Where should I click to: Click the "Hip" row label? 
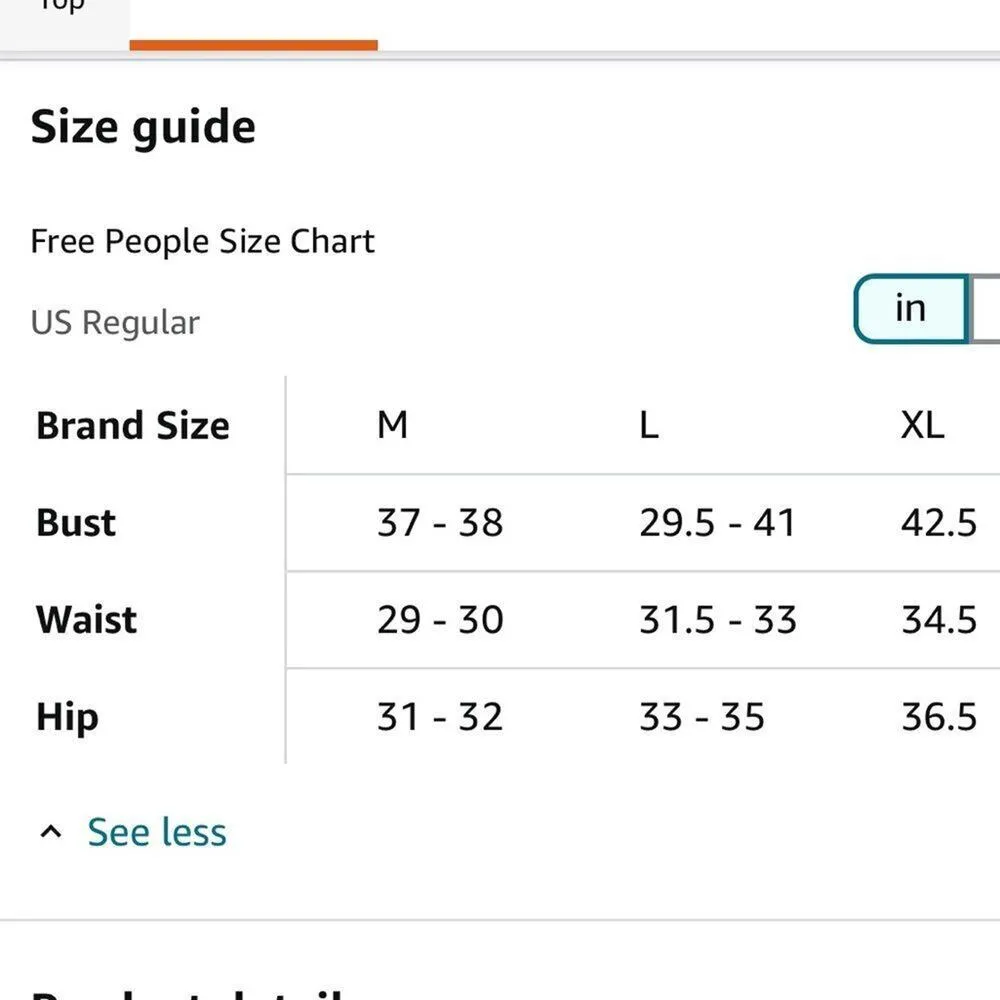click(67, 717)
